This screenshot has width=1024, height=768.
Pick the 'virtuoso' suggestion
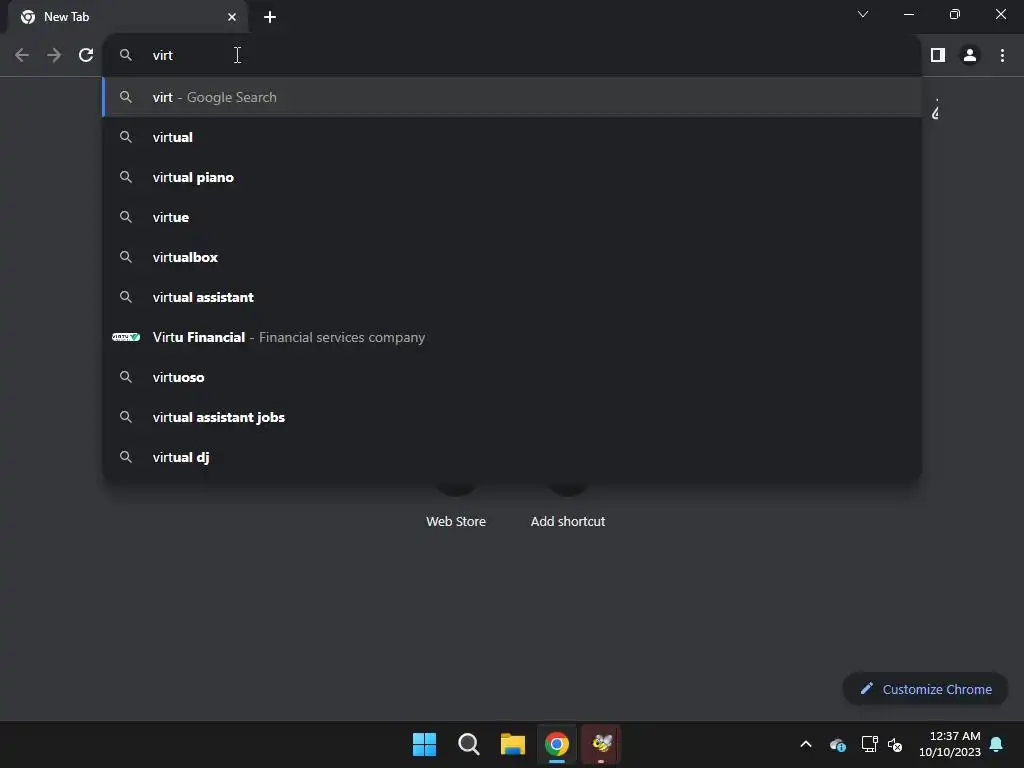[512, 377]
